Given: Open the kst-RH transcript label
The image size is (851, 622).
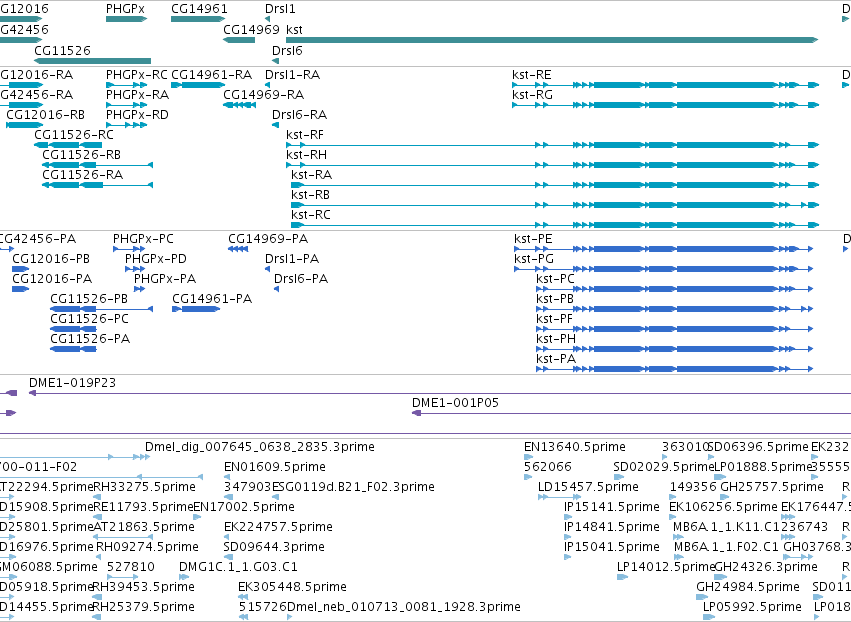Looking at the screenshot, I should tap(307, 155).
